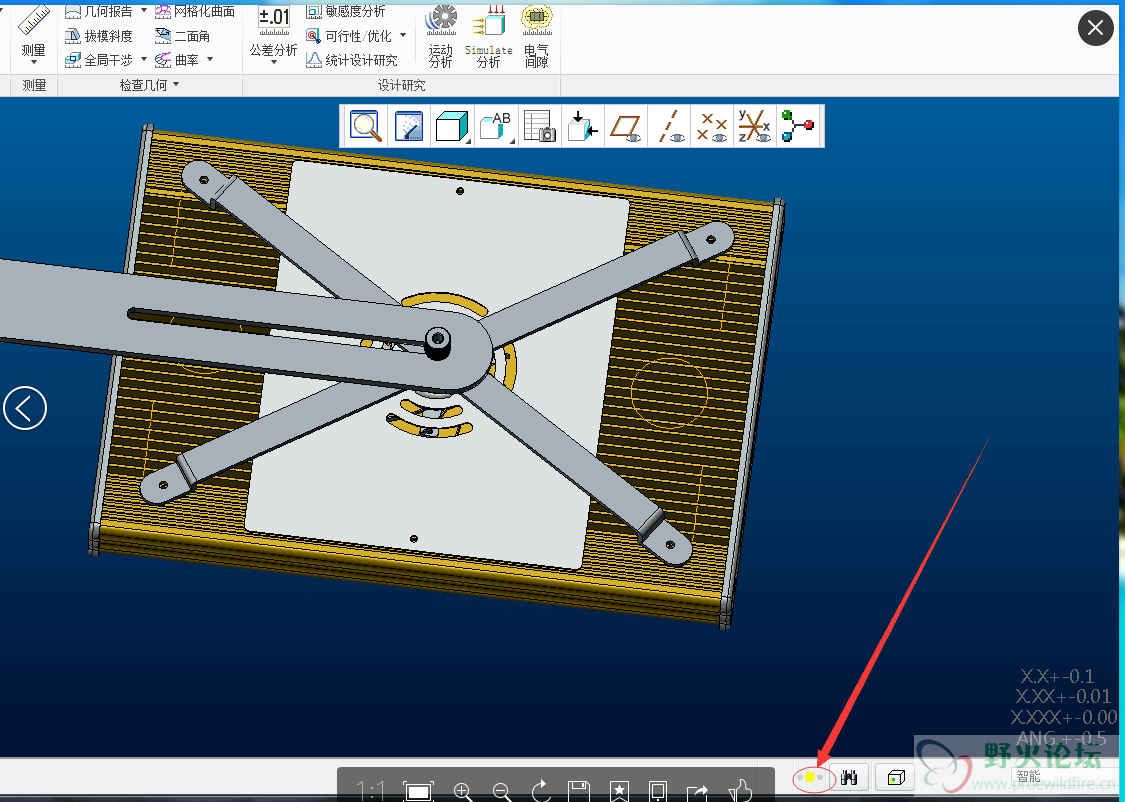Open 敏感度分析
The height and width of the screenshot is (802, 1125).
346,11
